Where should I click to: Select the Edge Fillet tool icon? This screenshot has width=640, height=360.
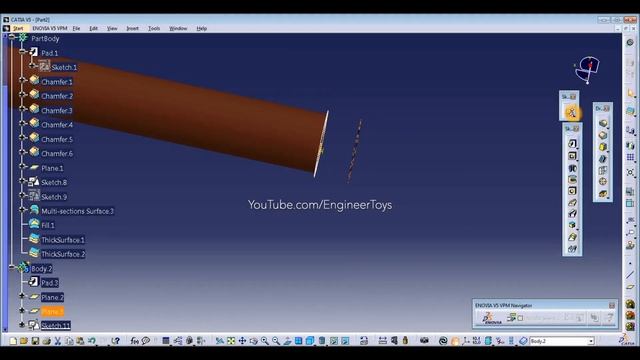coord(603,123)
